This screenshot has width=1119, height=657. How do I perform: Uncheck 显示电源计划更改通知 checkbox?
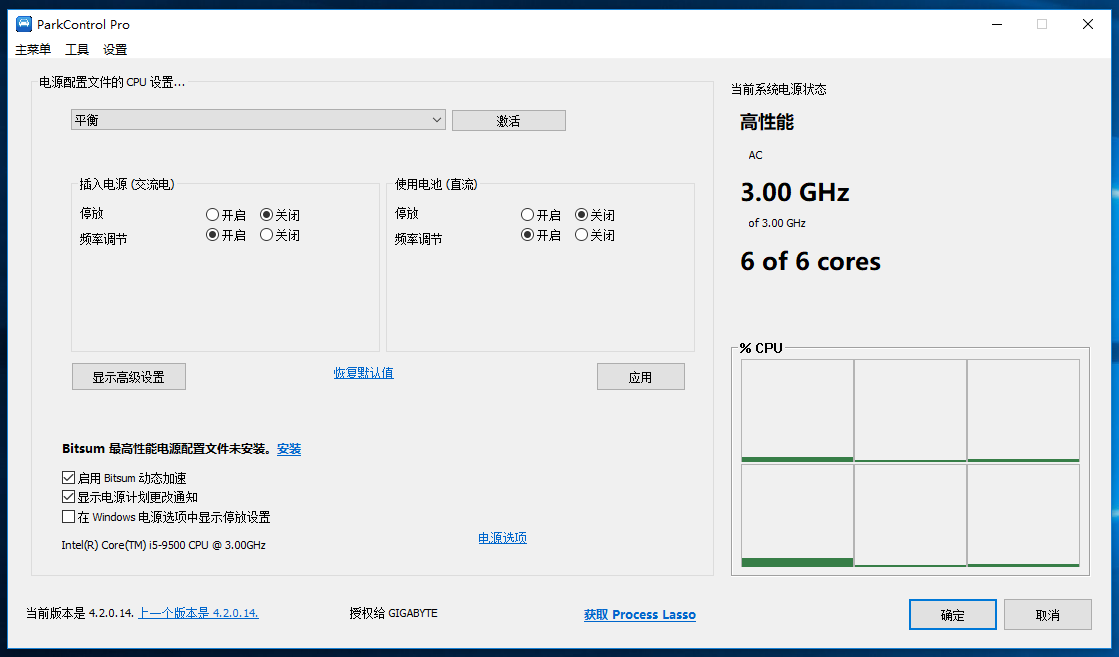(x=69, y=497)
